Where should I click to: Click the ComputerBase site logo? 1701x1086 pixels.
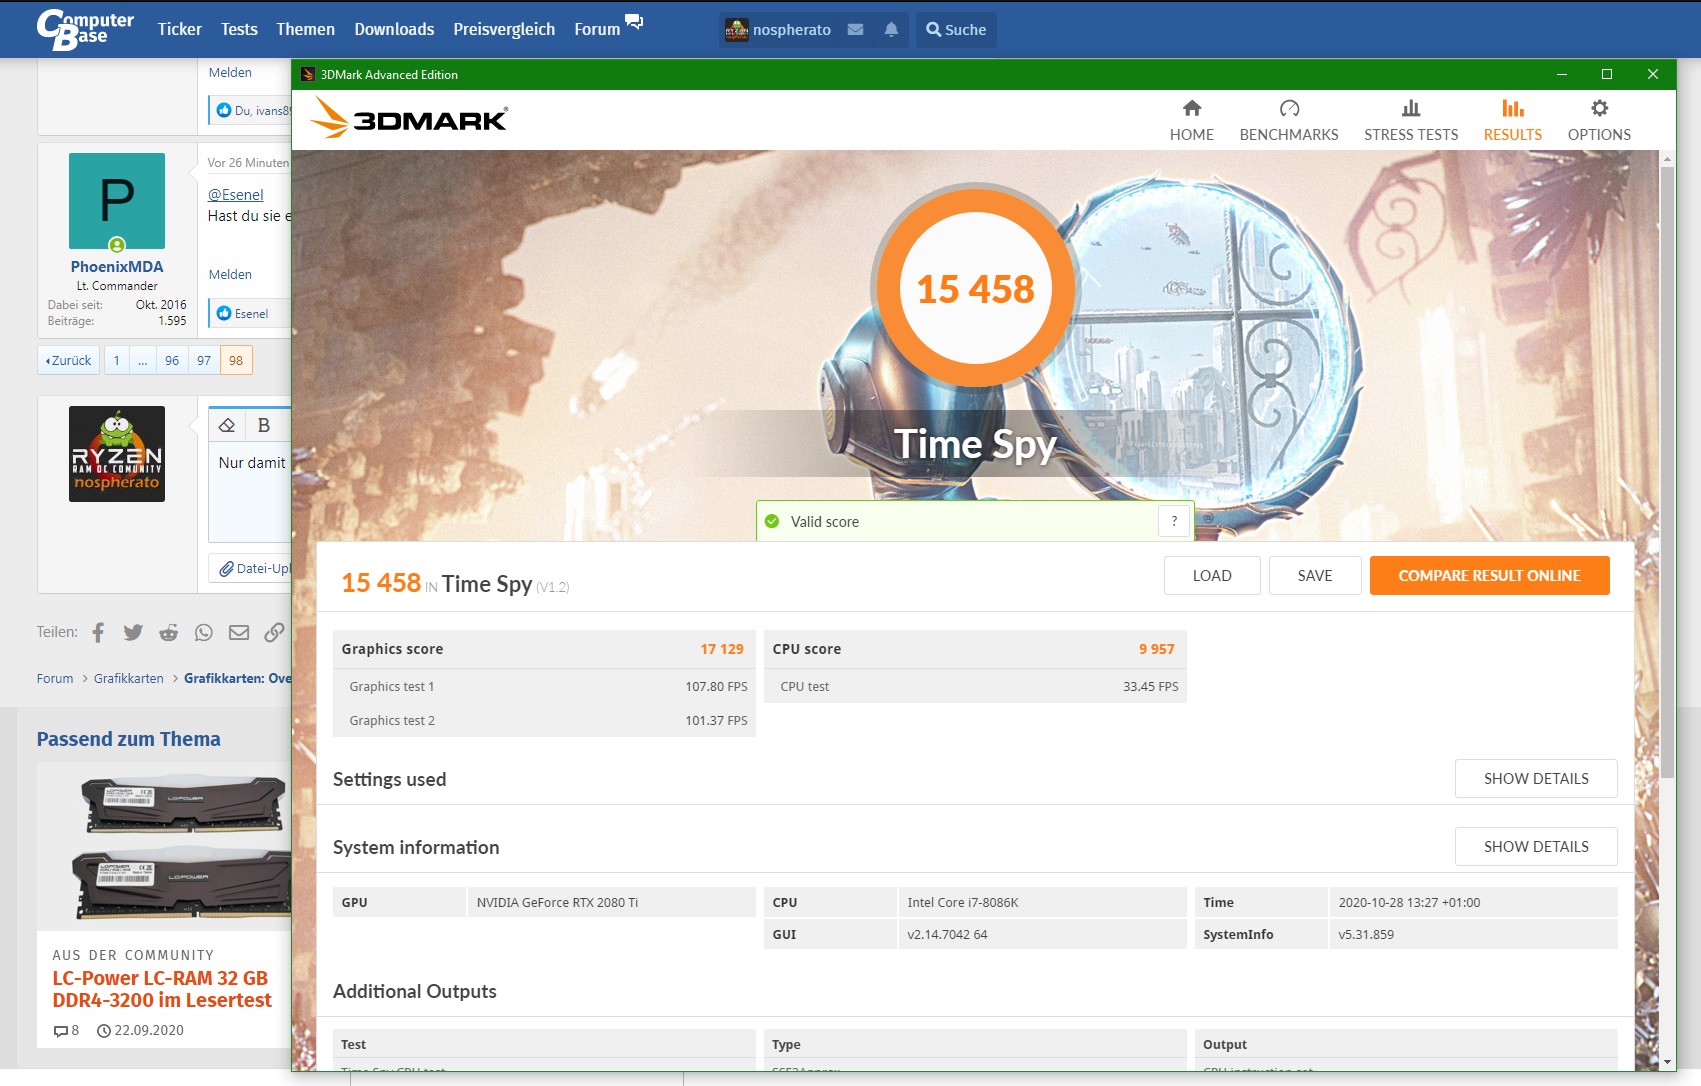click(x=85, y=29)
